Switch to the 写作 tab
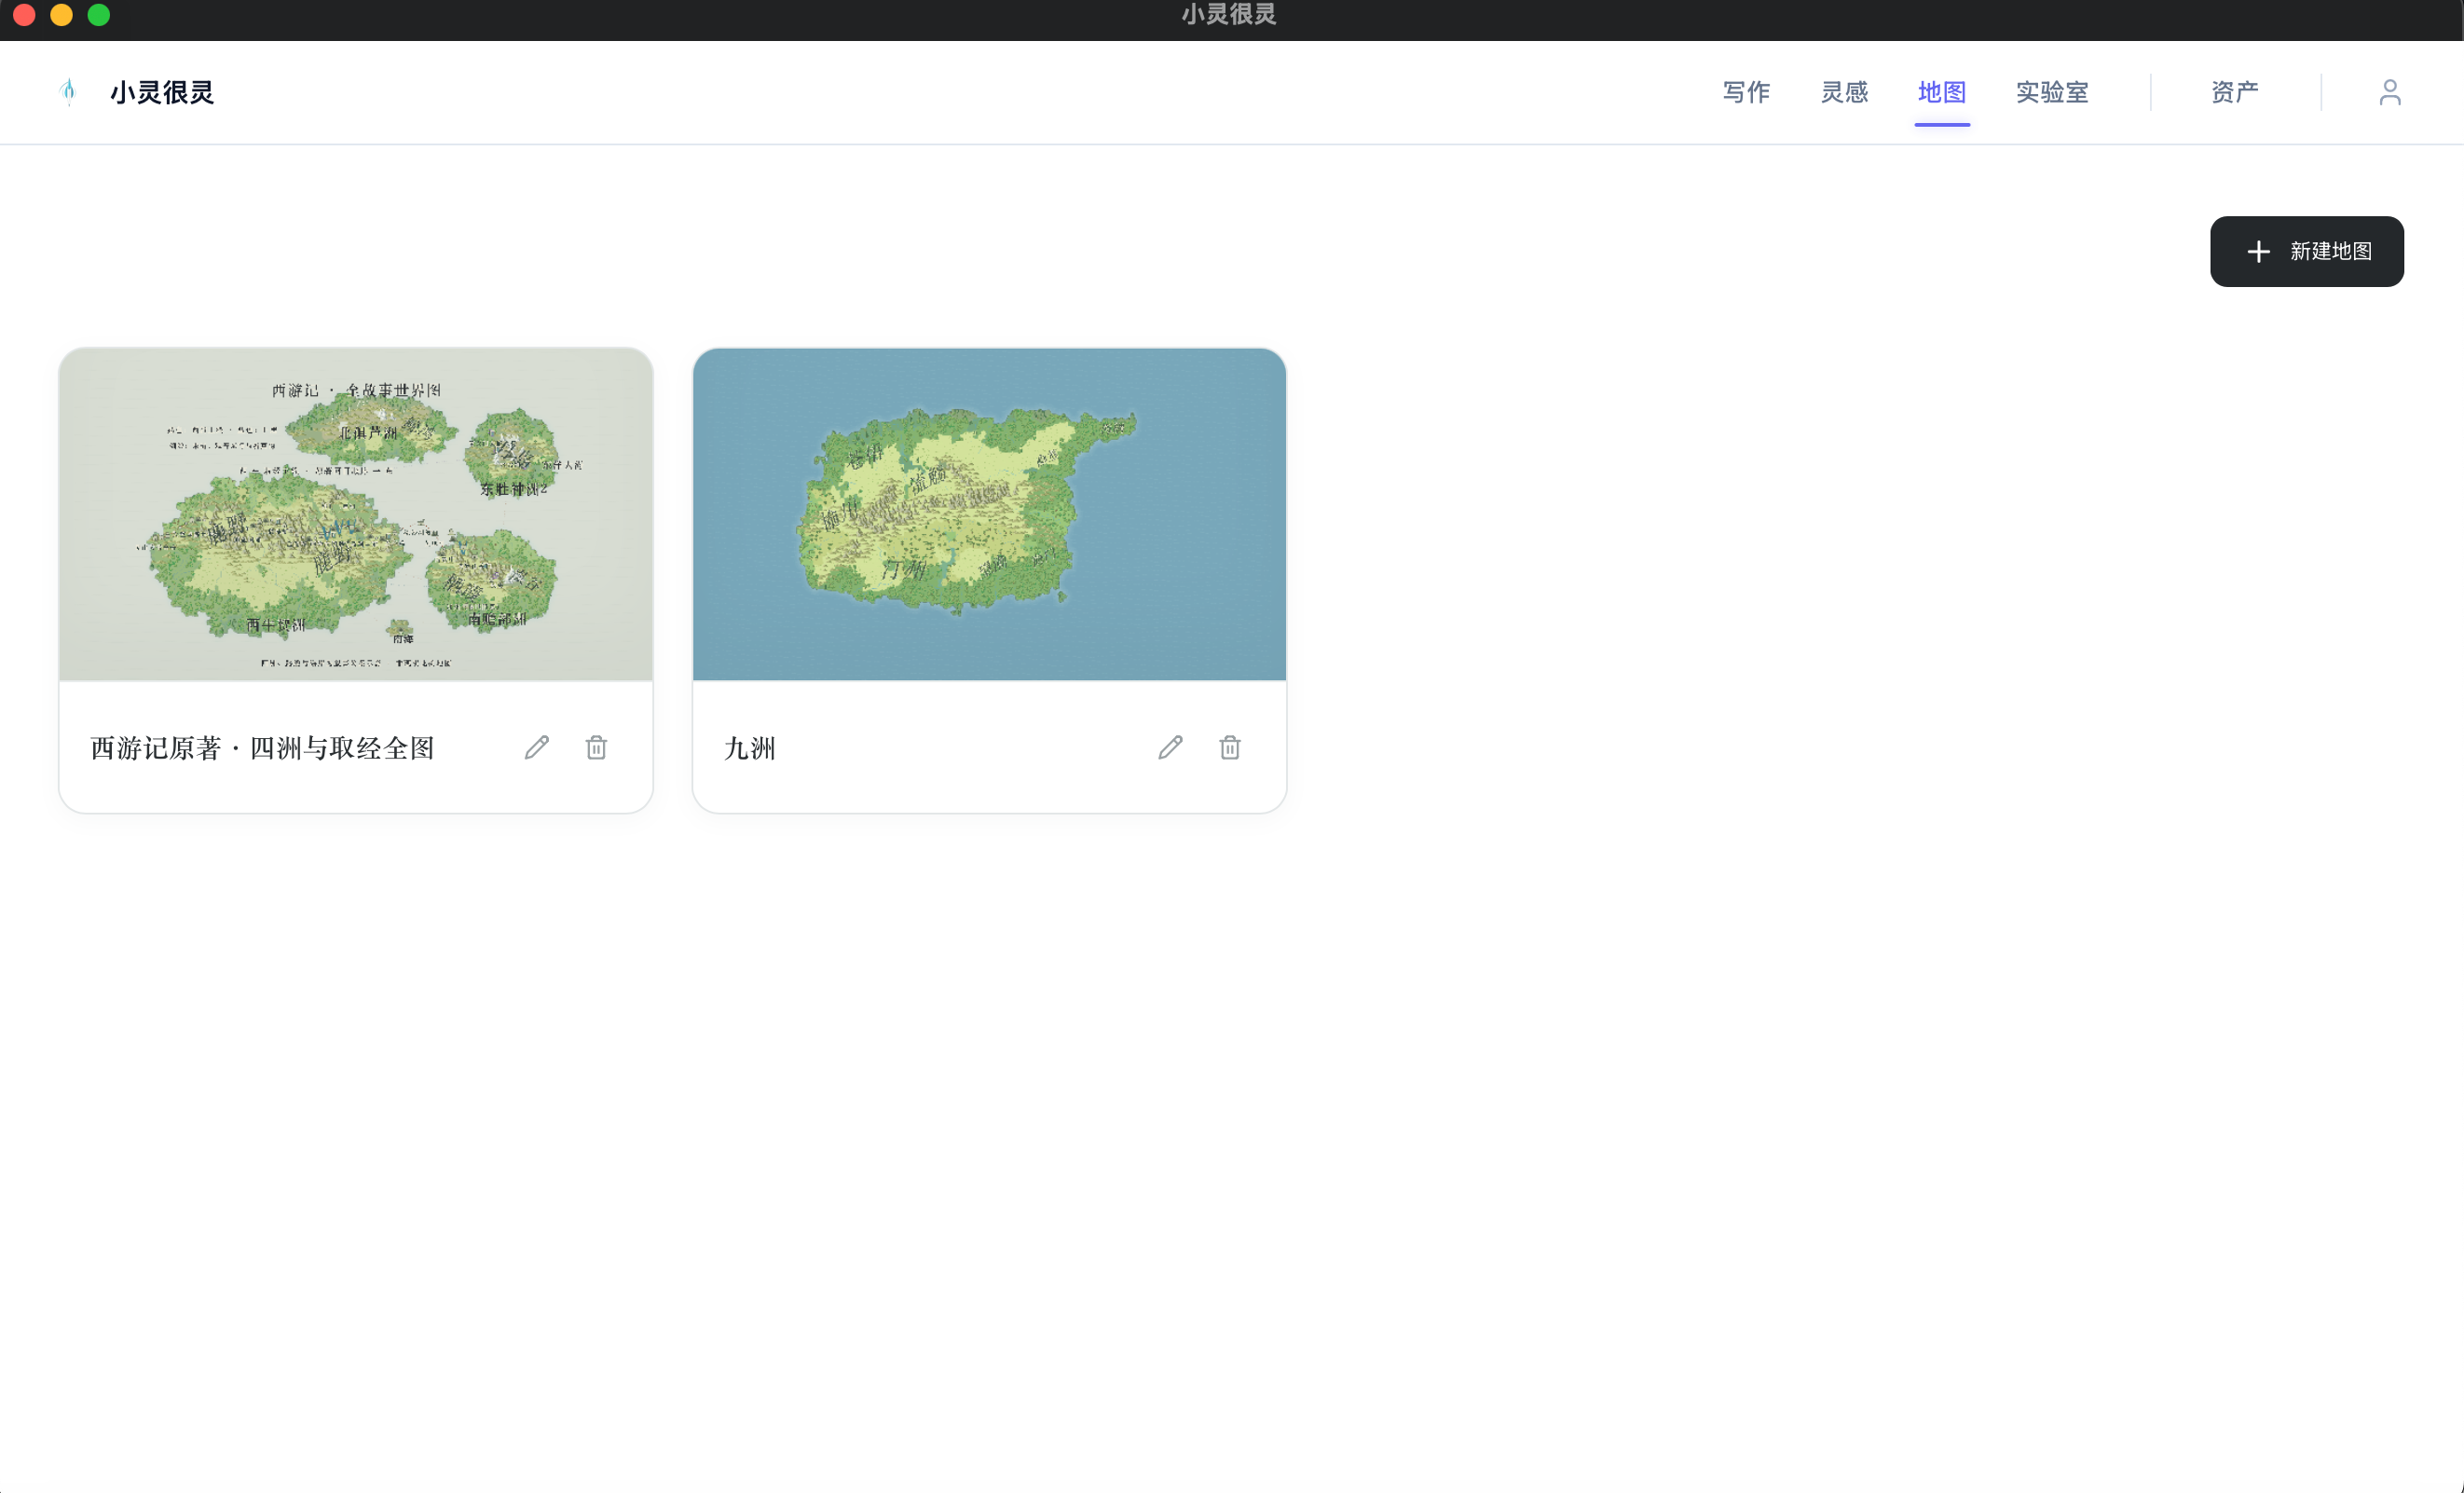The height and width of the screenshot is (1493, 2464). (x=1746, y=92)
